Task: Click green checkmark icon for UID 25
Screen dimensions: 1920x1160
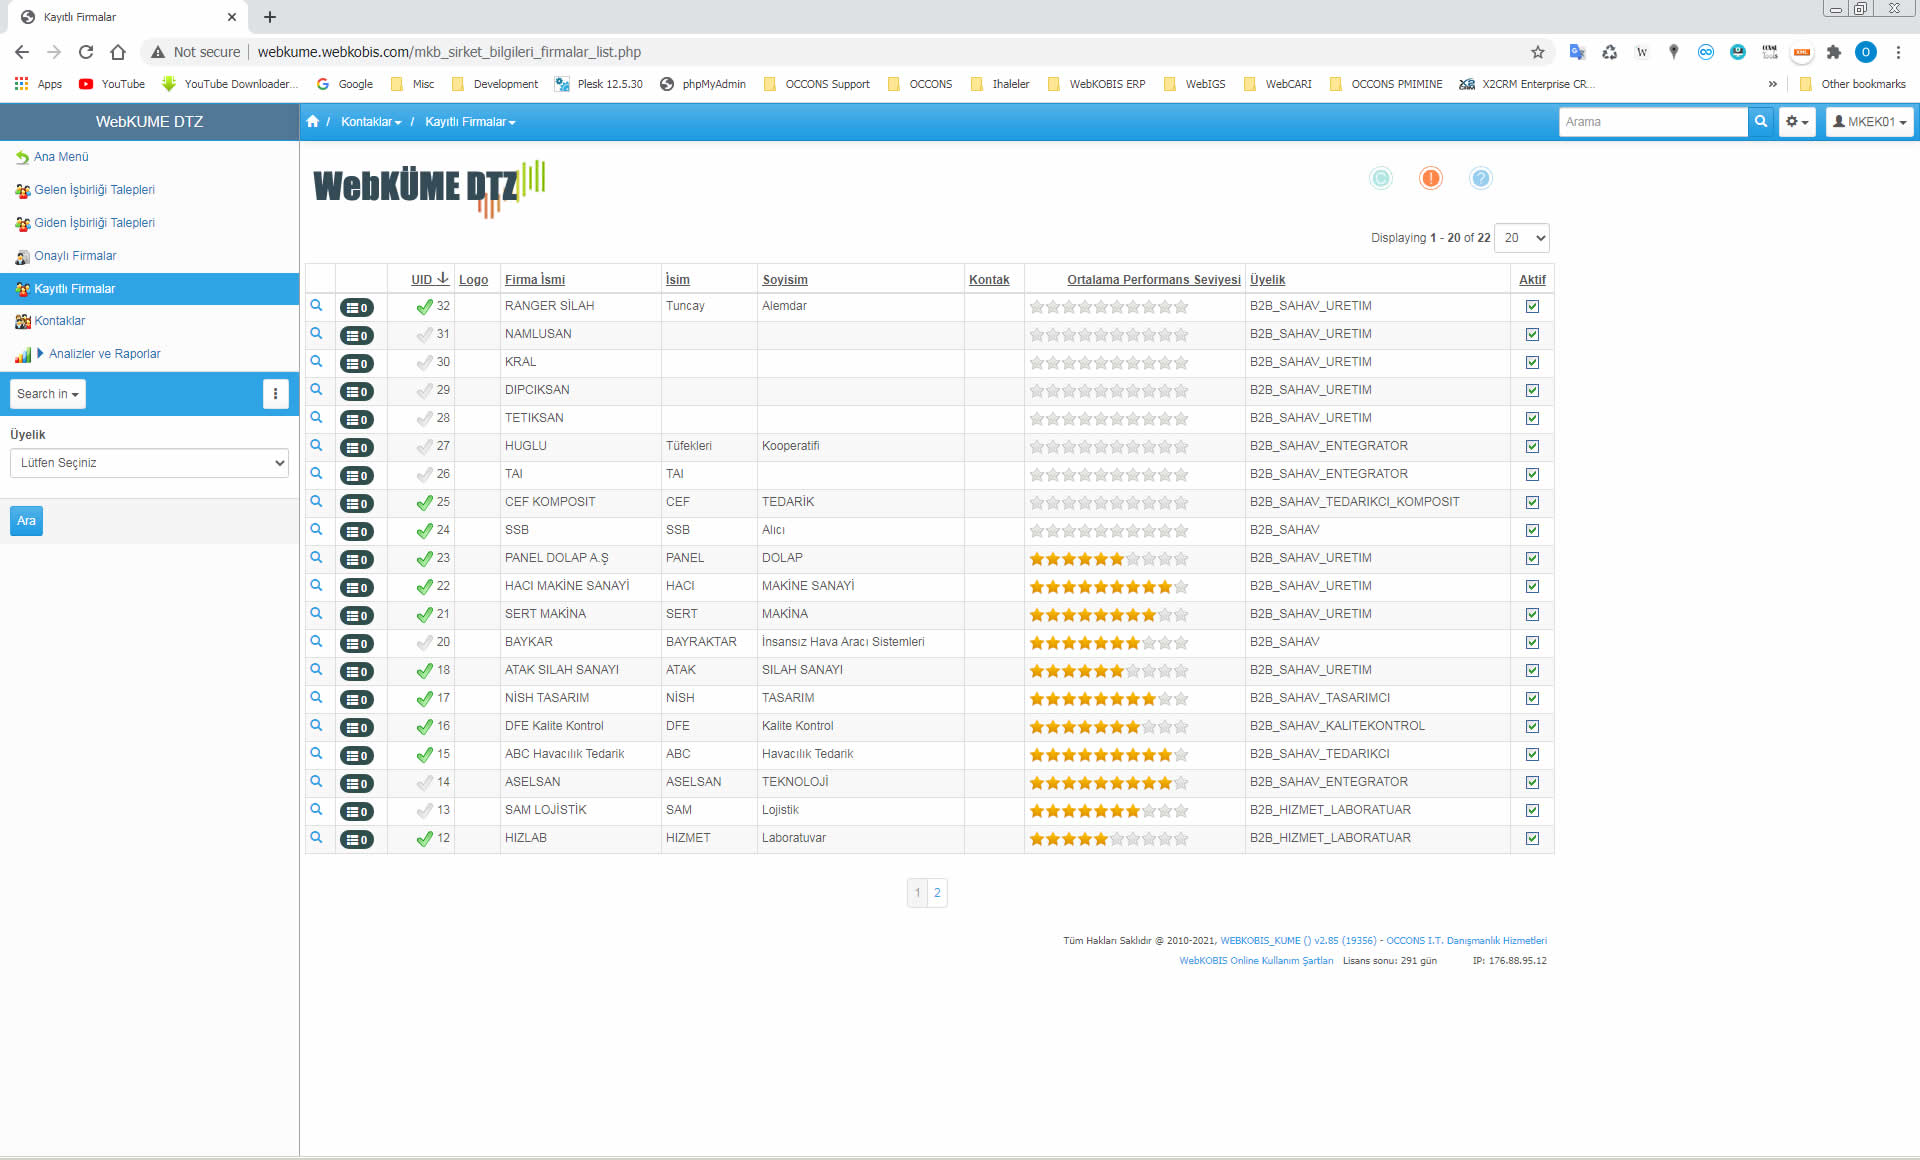Action: [x=425, y=502]
